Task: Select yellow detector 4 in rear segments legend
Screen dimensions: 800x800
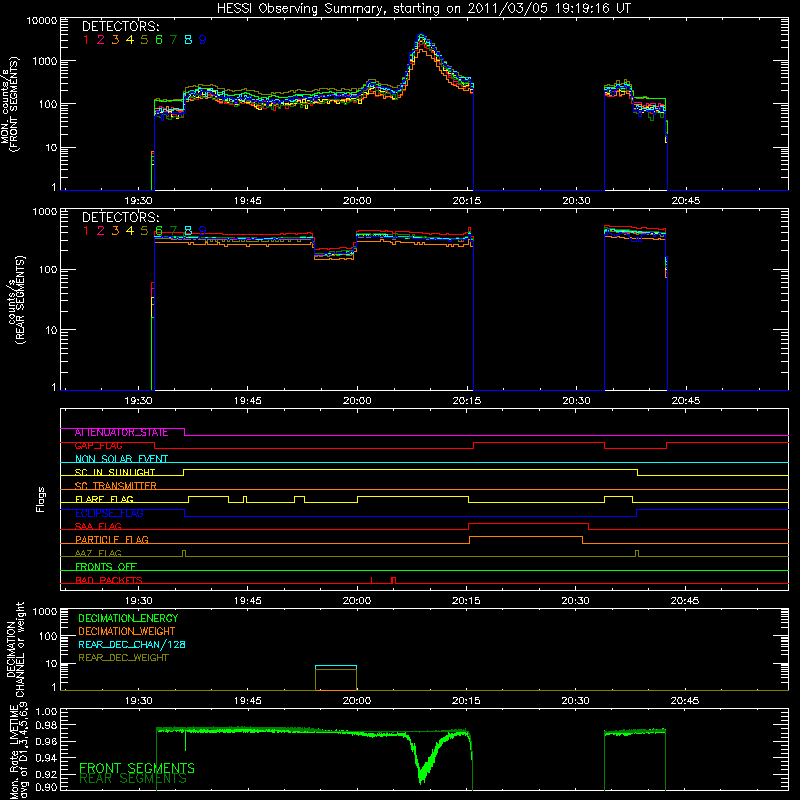Action: [x=130, y=231]
